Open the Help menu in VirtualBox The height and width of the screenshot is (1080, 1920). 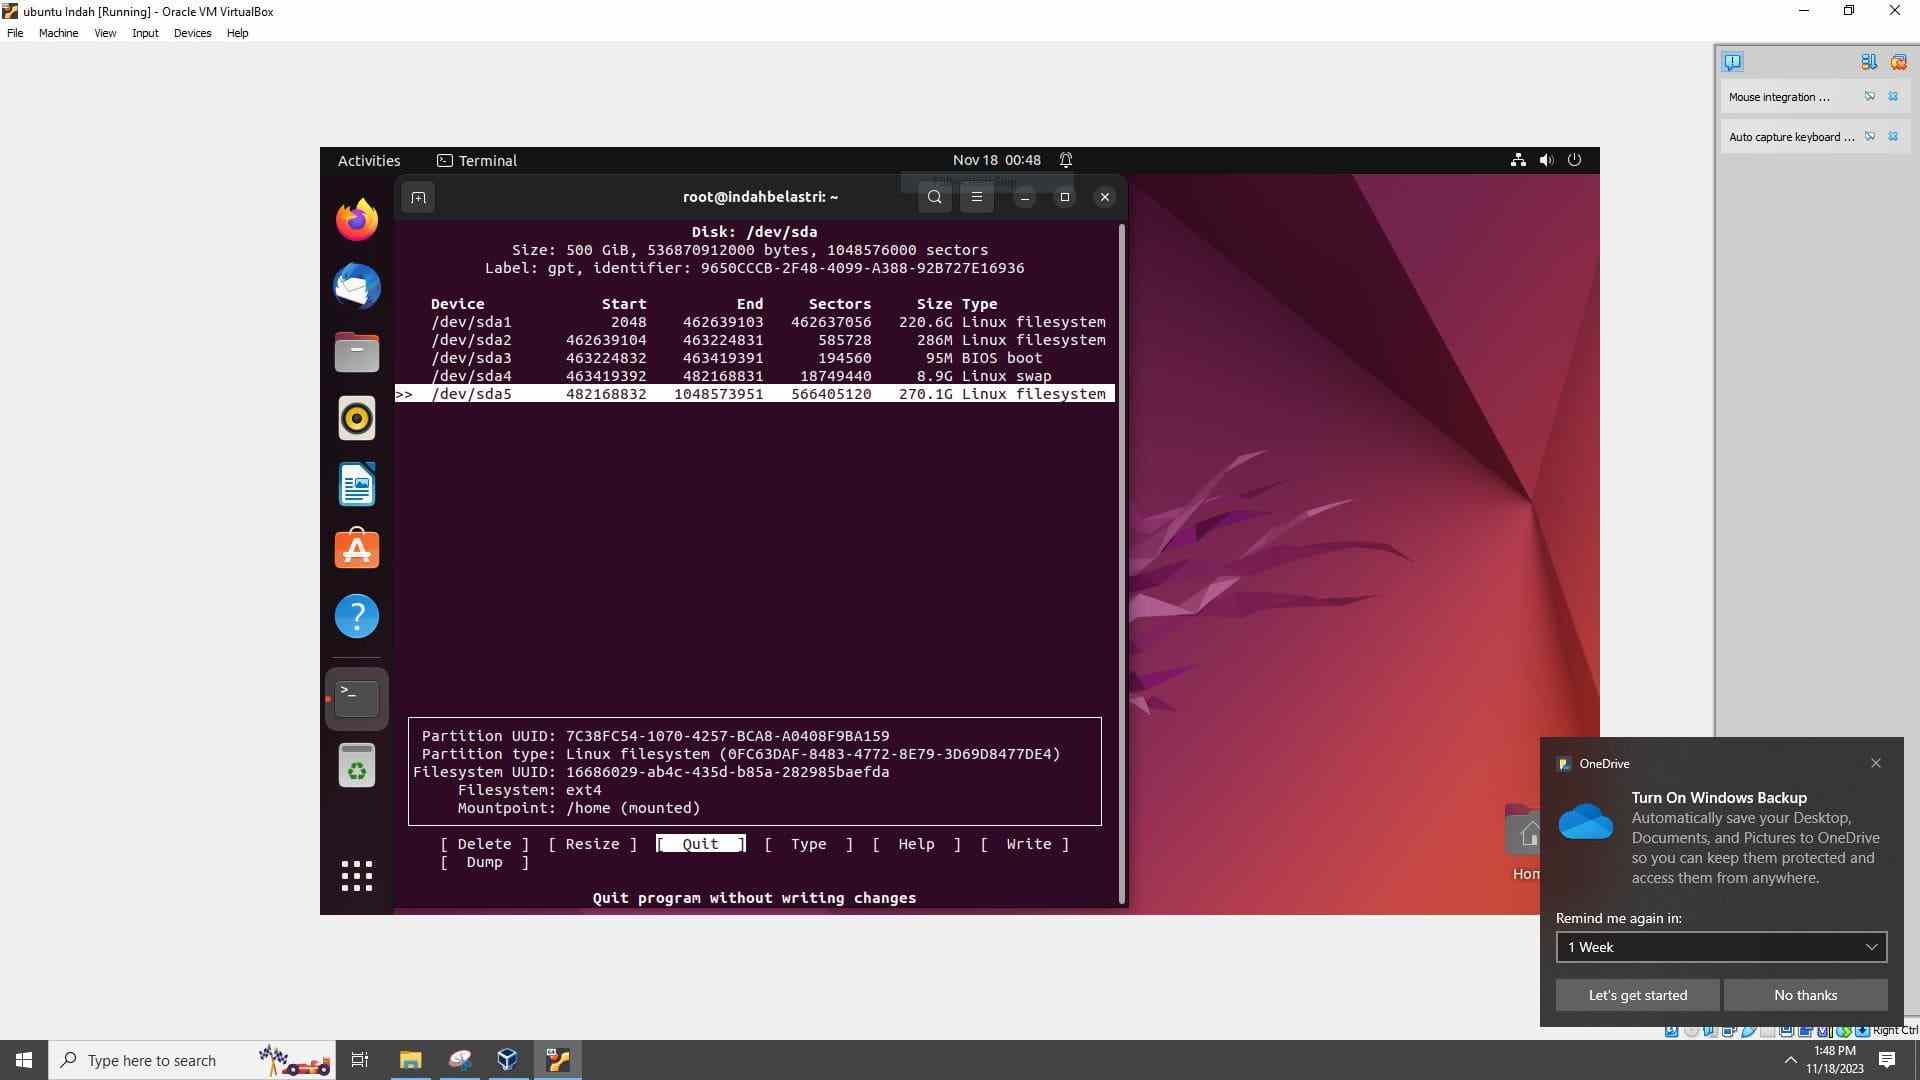237,33
